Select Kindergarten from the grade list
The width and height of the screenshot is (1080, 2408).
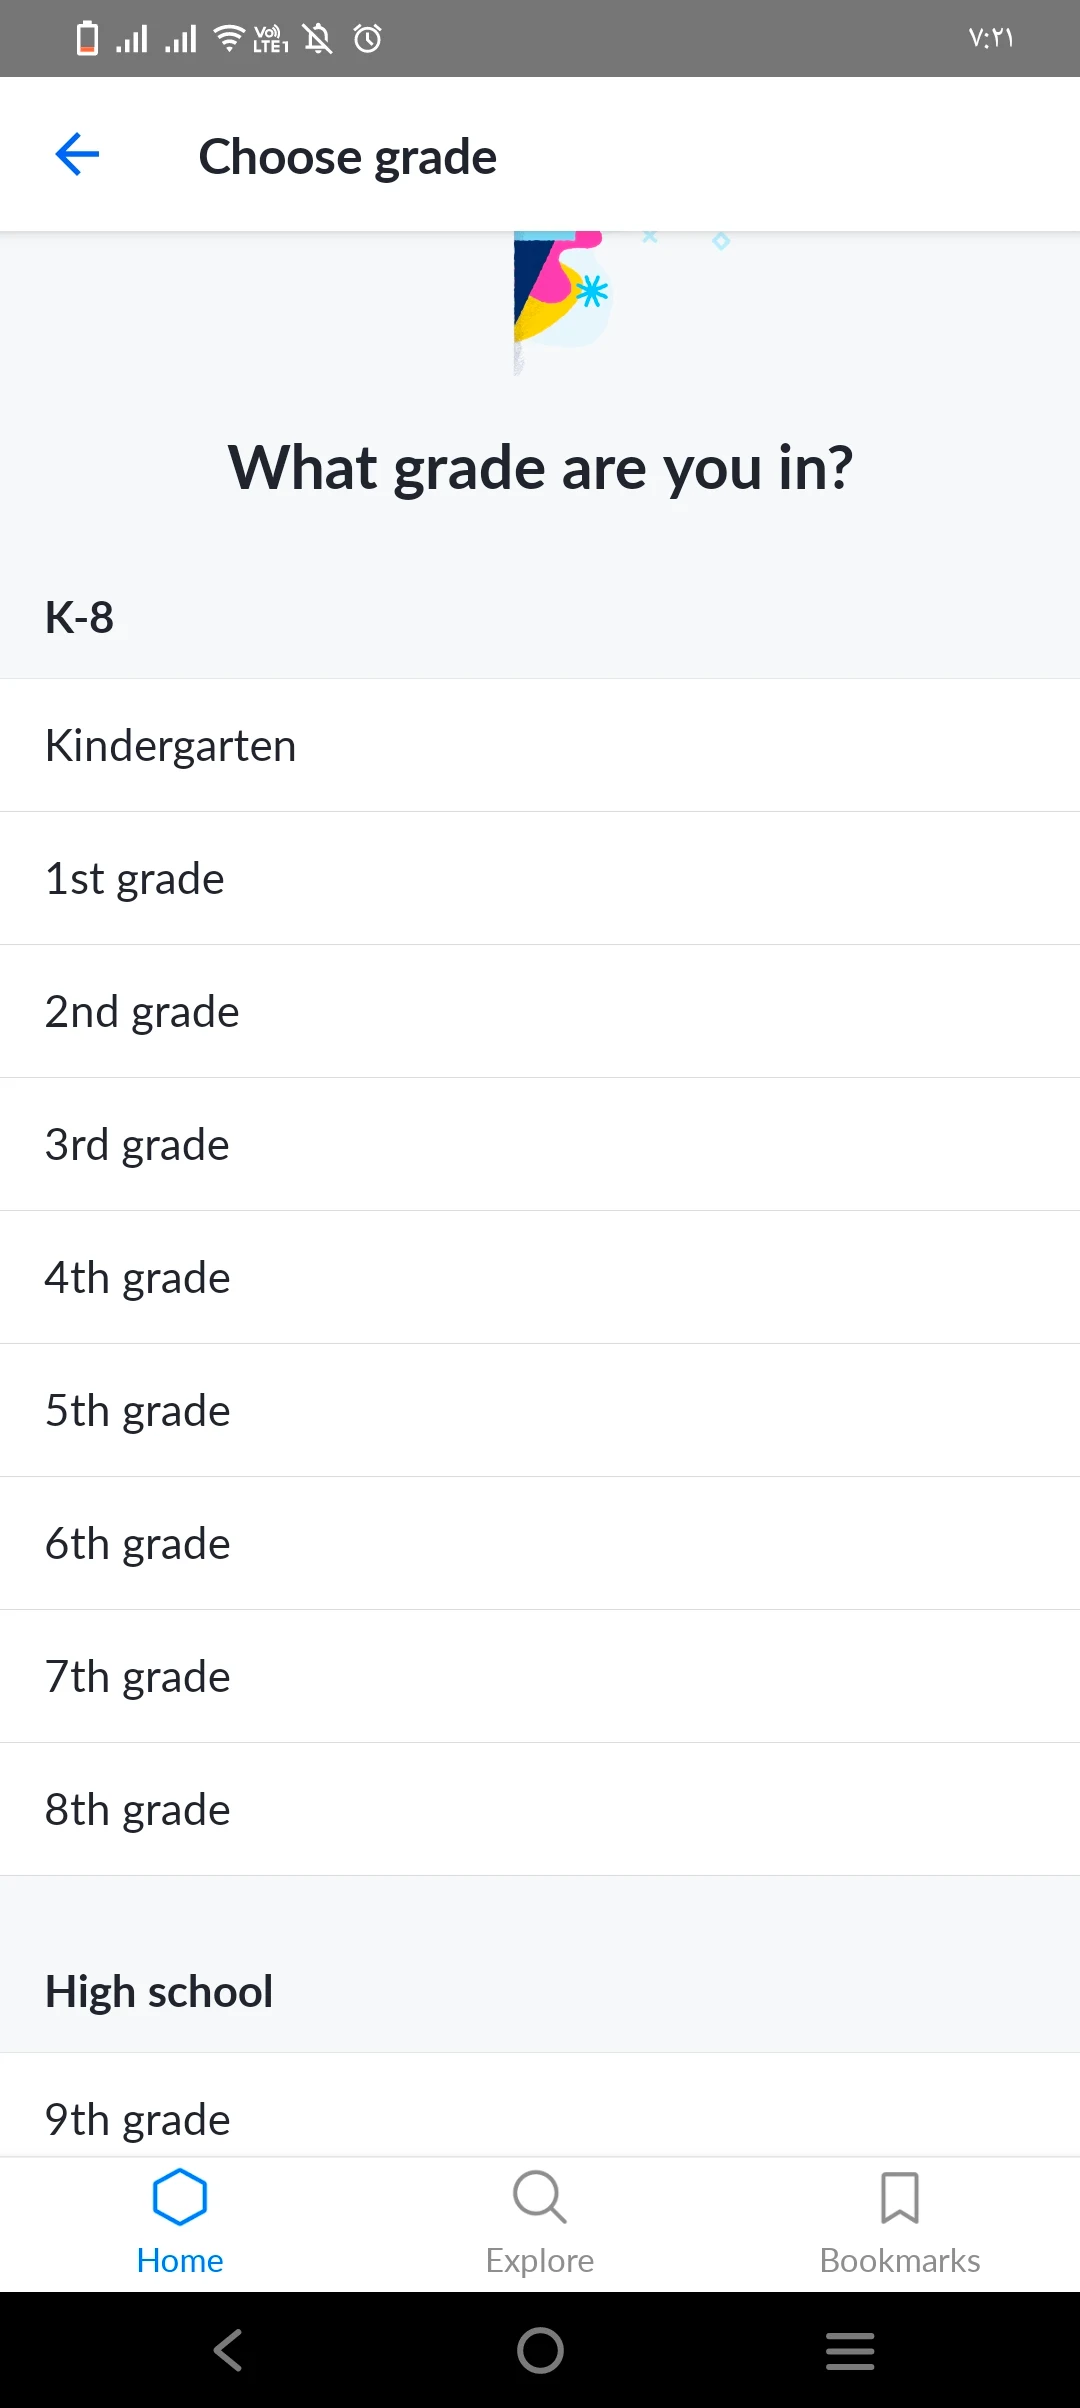coord(540,745)
